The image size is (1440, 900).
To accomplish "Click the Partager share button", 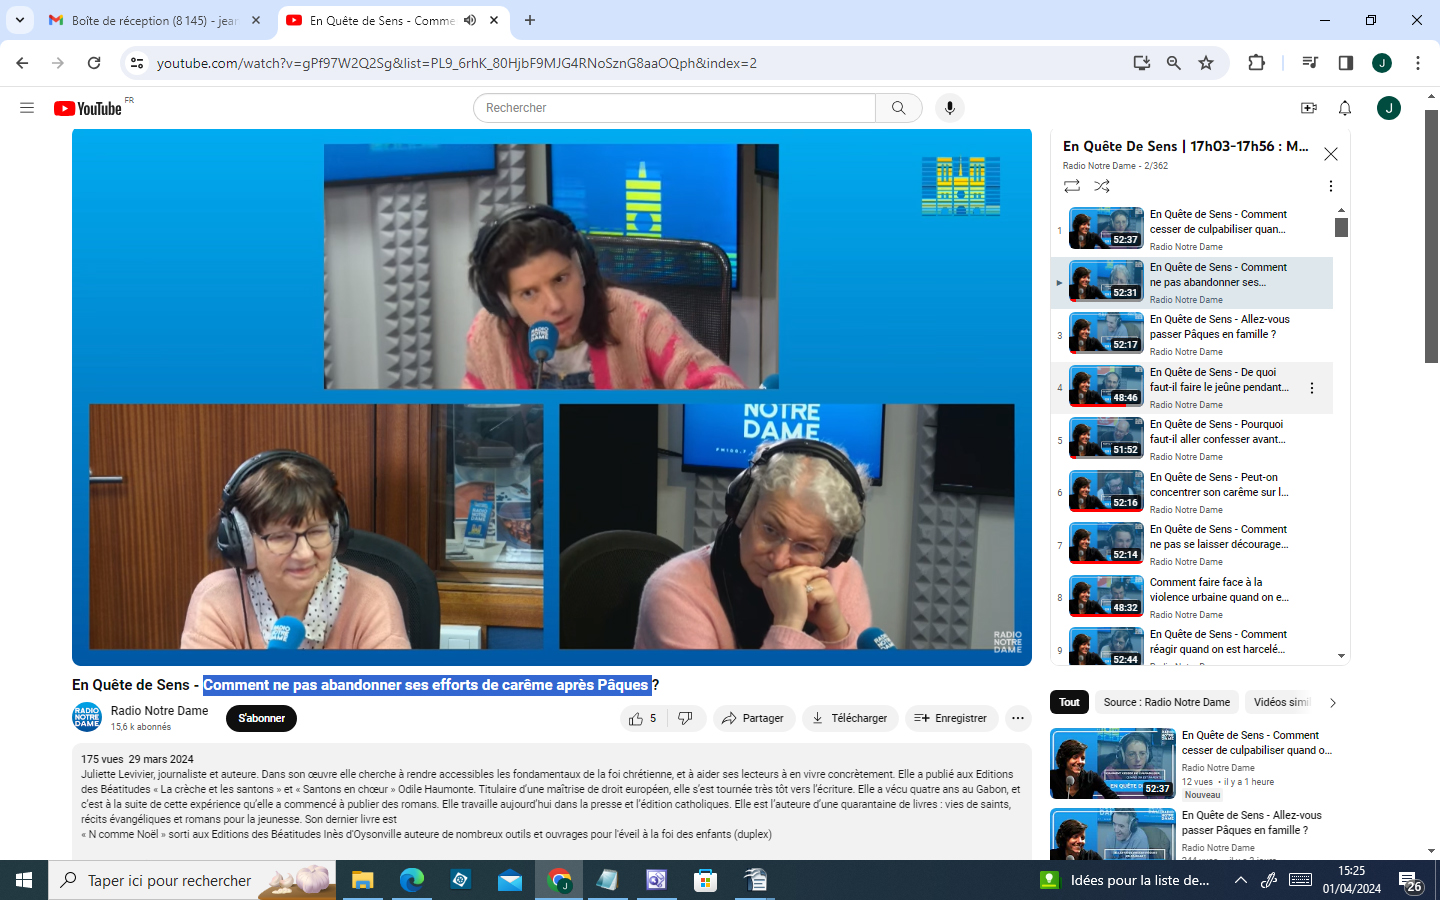I will [x=754, y=718].
